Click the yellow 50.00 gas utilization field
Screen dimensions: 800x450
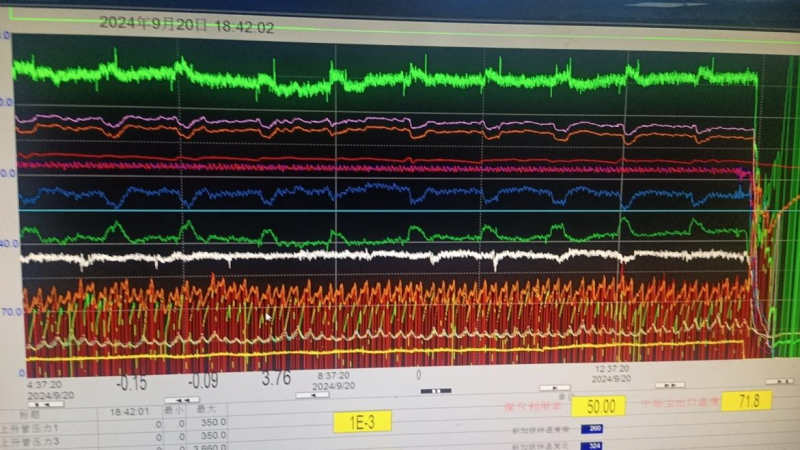(599, 405)
